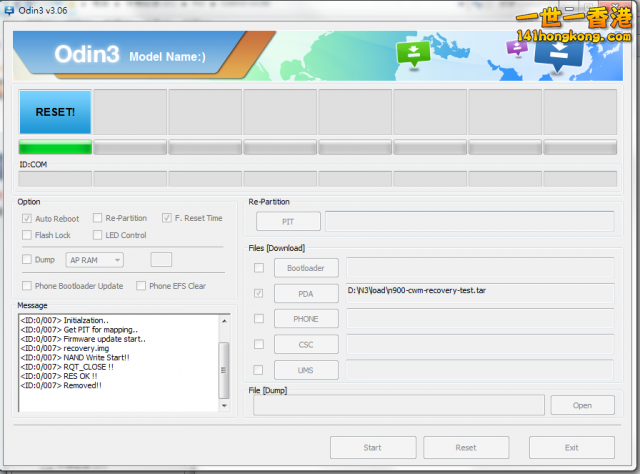Open the AP RAM dropdown

tap(94, 260)
